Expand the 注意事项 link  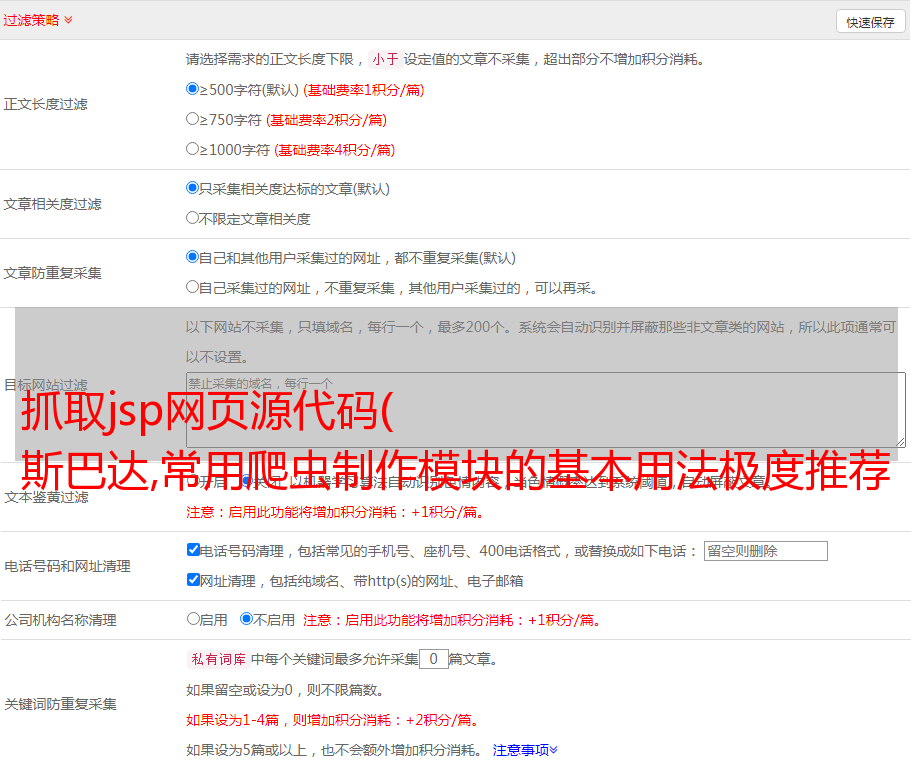pos(525,751)
